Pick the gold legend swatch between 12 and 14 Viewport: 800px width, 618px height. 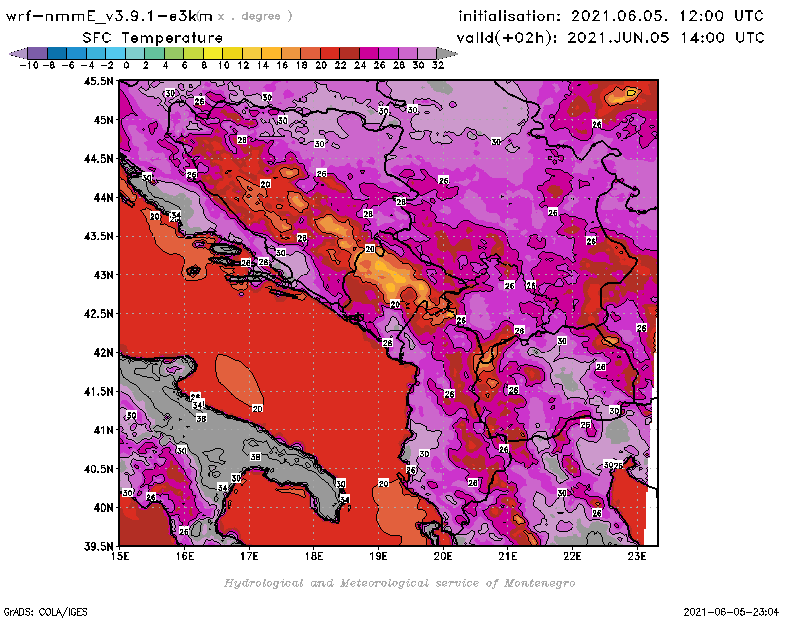tap(252, 53)
